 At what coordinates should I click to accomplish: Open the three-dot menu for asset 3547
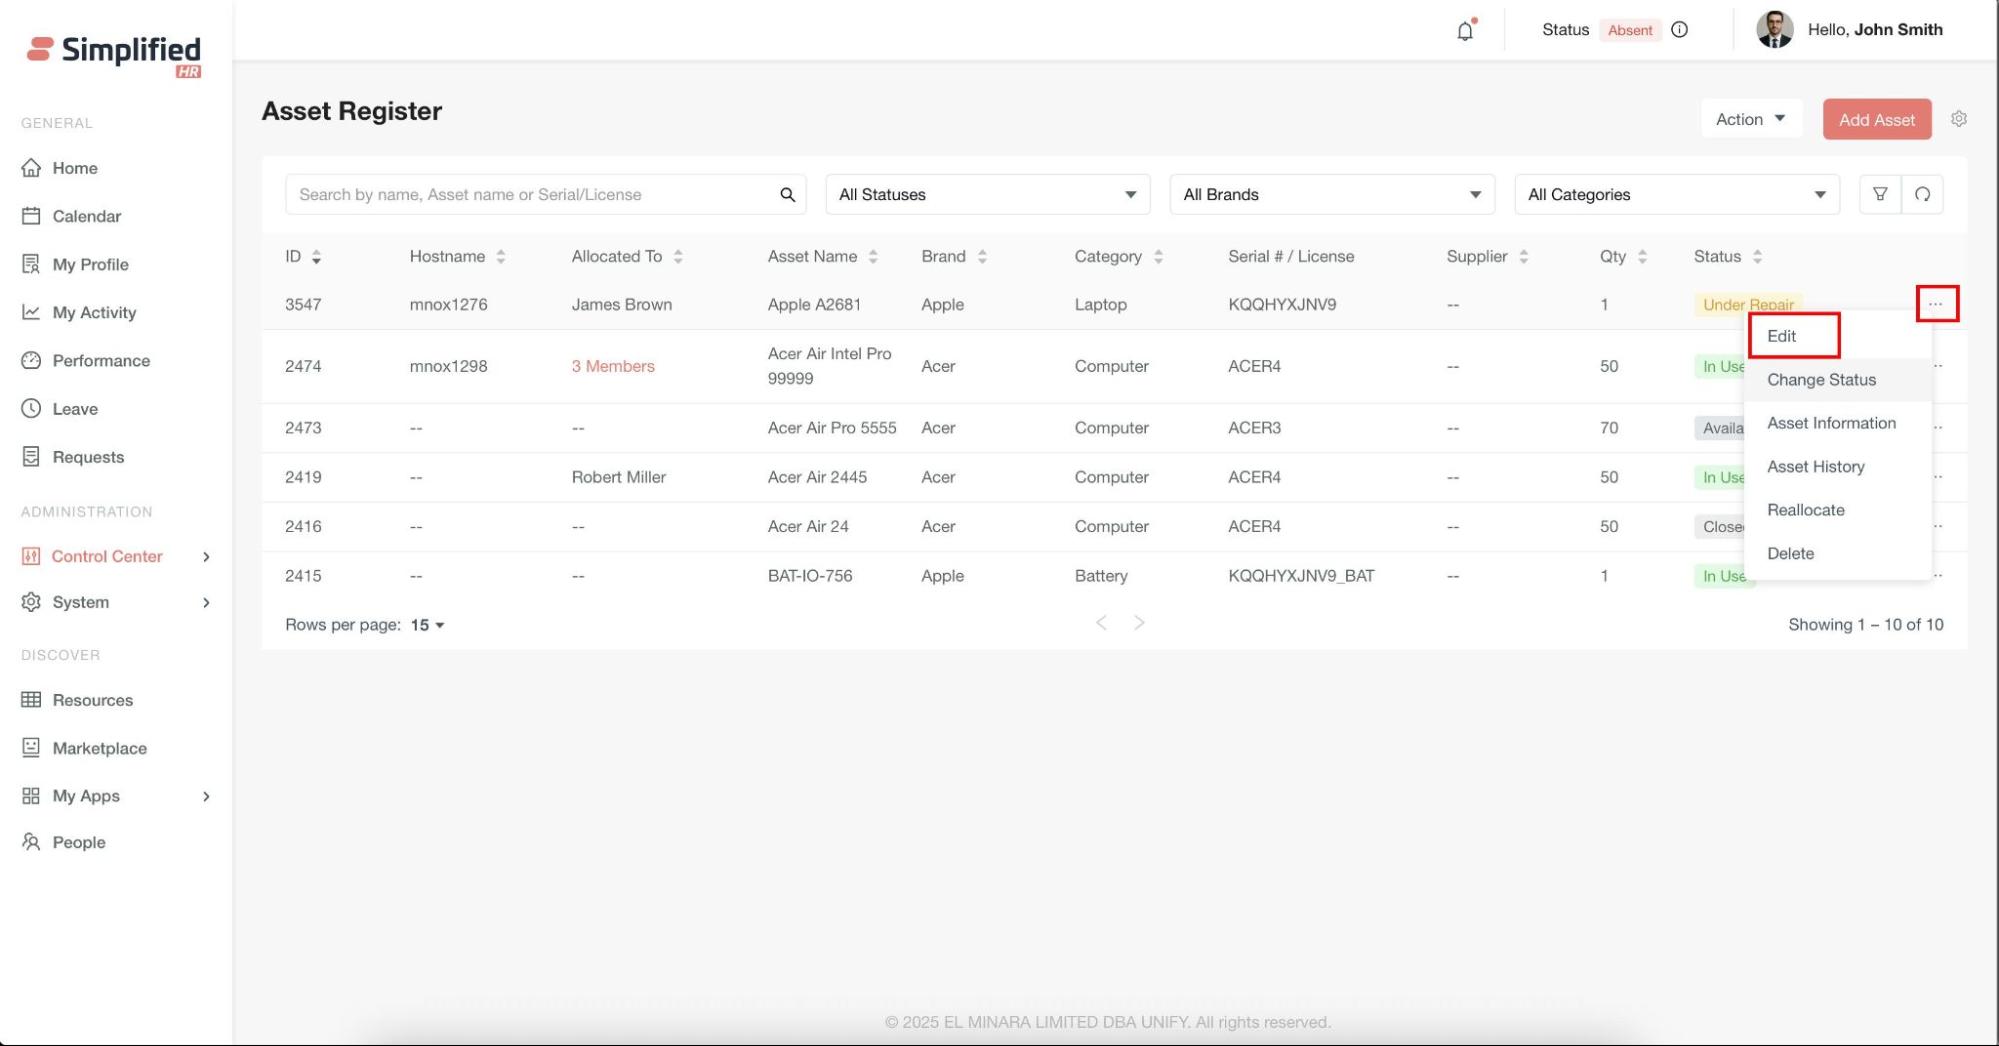(x=1936, y=304)
